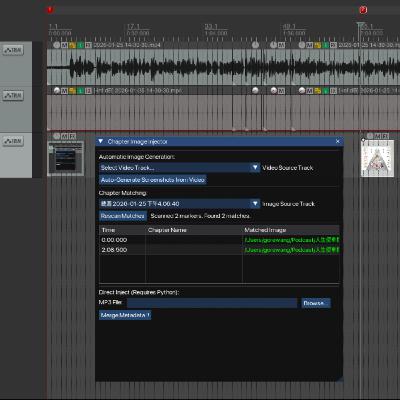Click volume knob of last track-two item
Image resolution: width=400 pixels, height=400 pixels.
302,90
